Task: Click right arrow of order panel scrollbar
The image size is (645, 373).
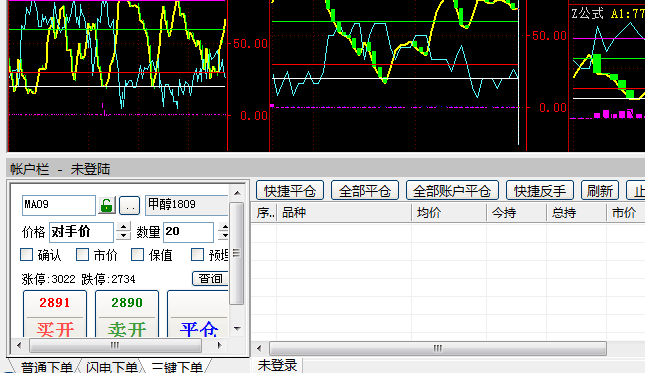Action: 220,345
